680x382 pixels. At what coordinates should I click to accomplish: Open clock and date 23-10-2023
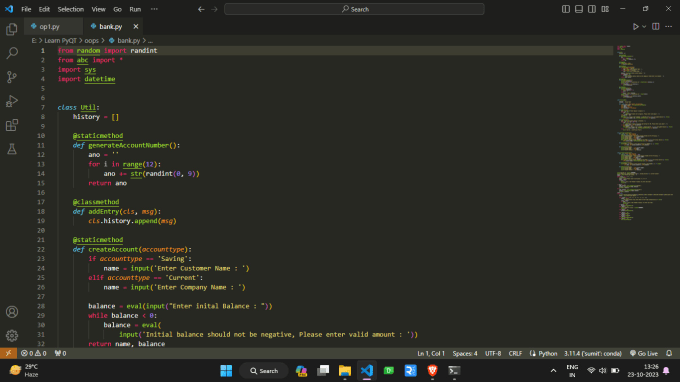(643, 371)
